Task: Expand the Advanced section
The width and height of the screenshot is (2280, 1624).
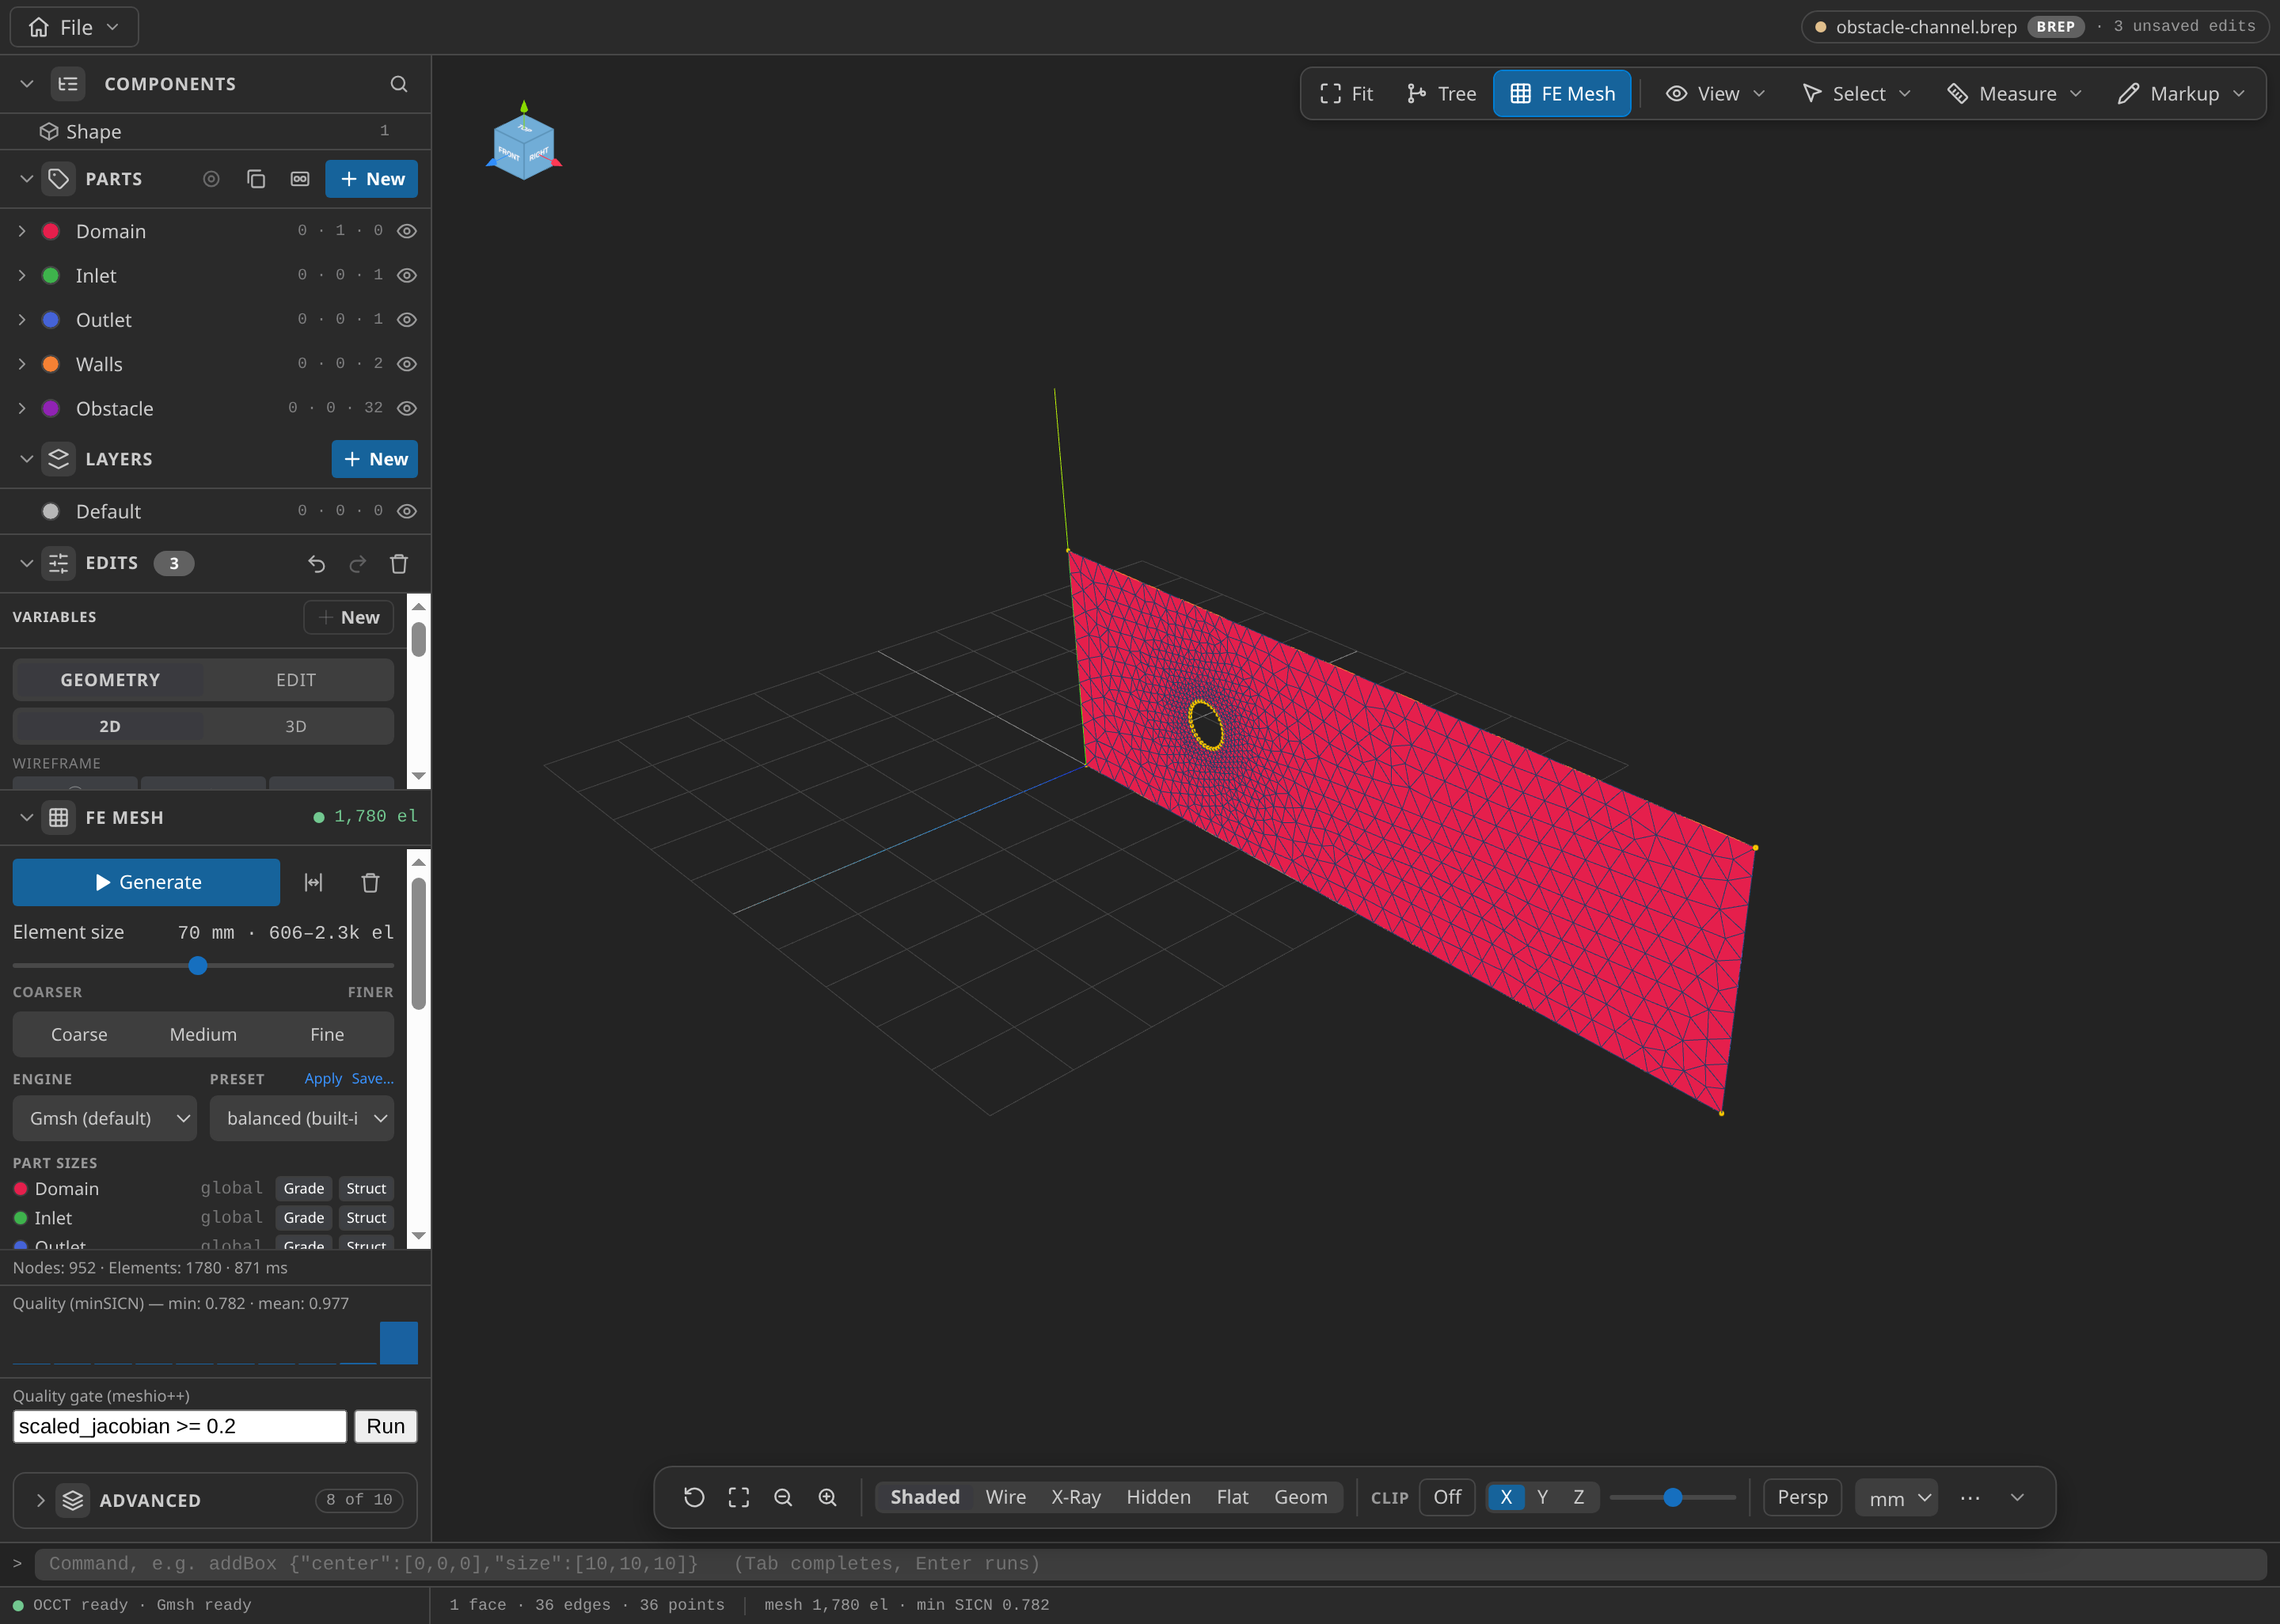Action: click(215, 1500)
